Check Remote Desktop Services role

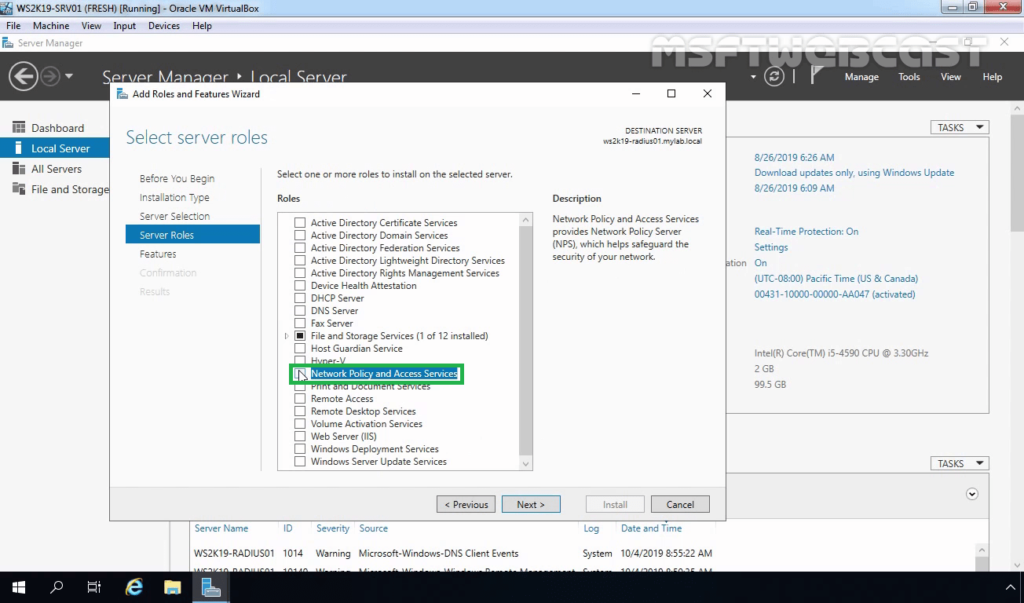pos(300,411)
